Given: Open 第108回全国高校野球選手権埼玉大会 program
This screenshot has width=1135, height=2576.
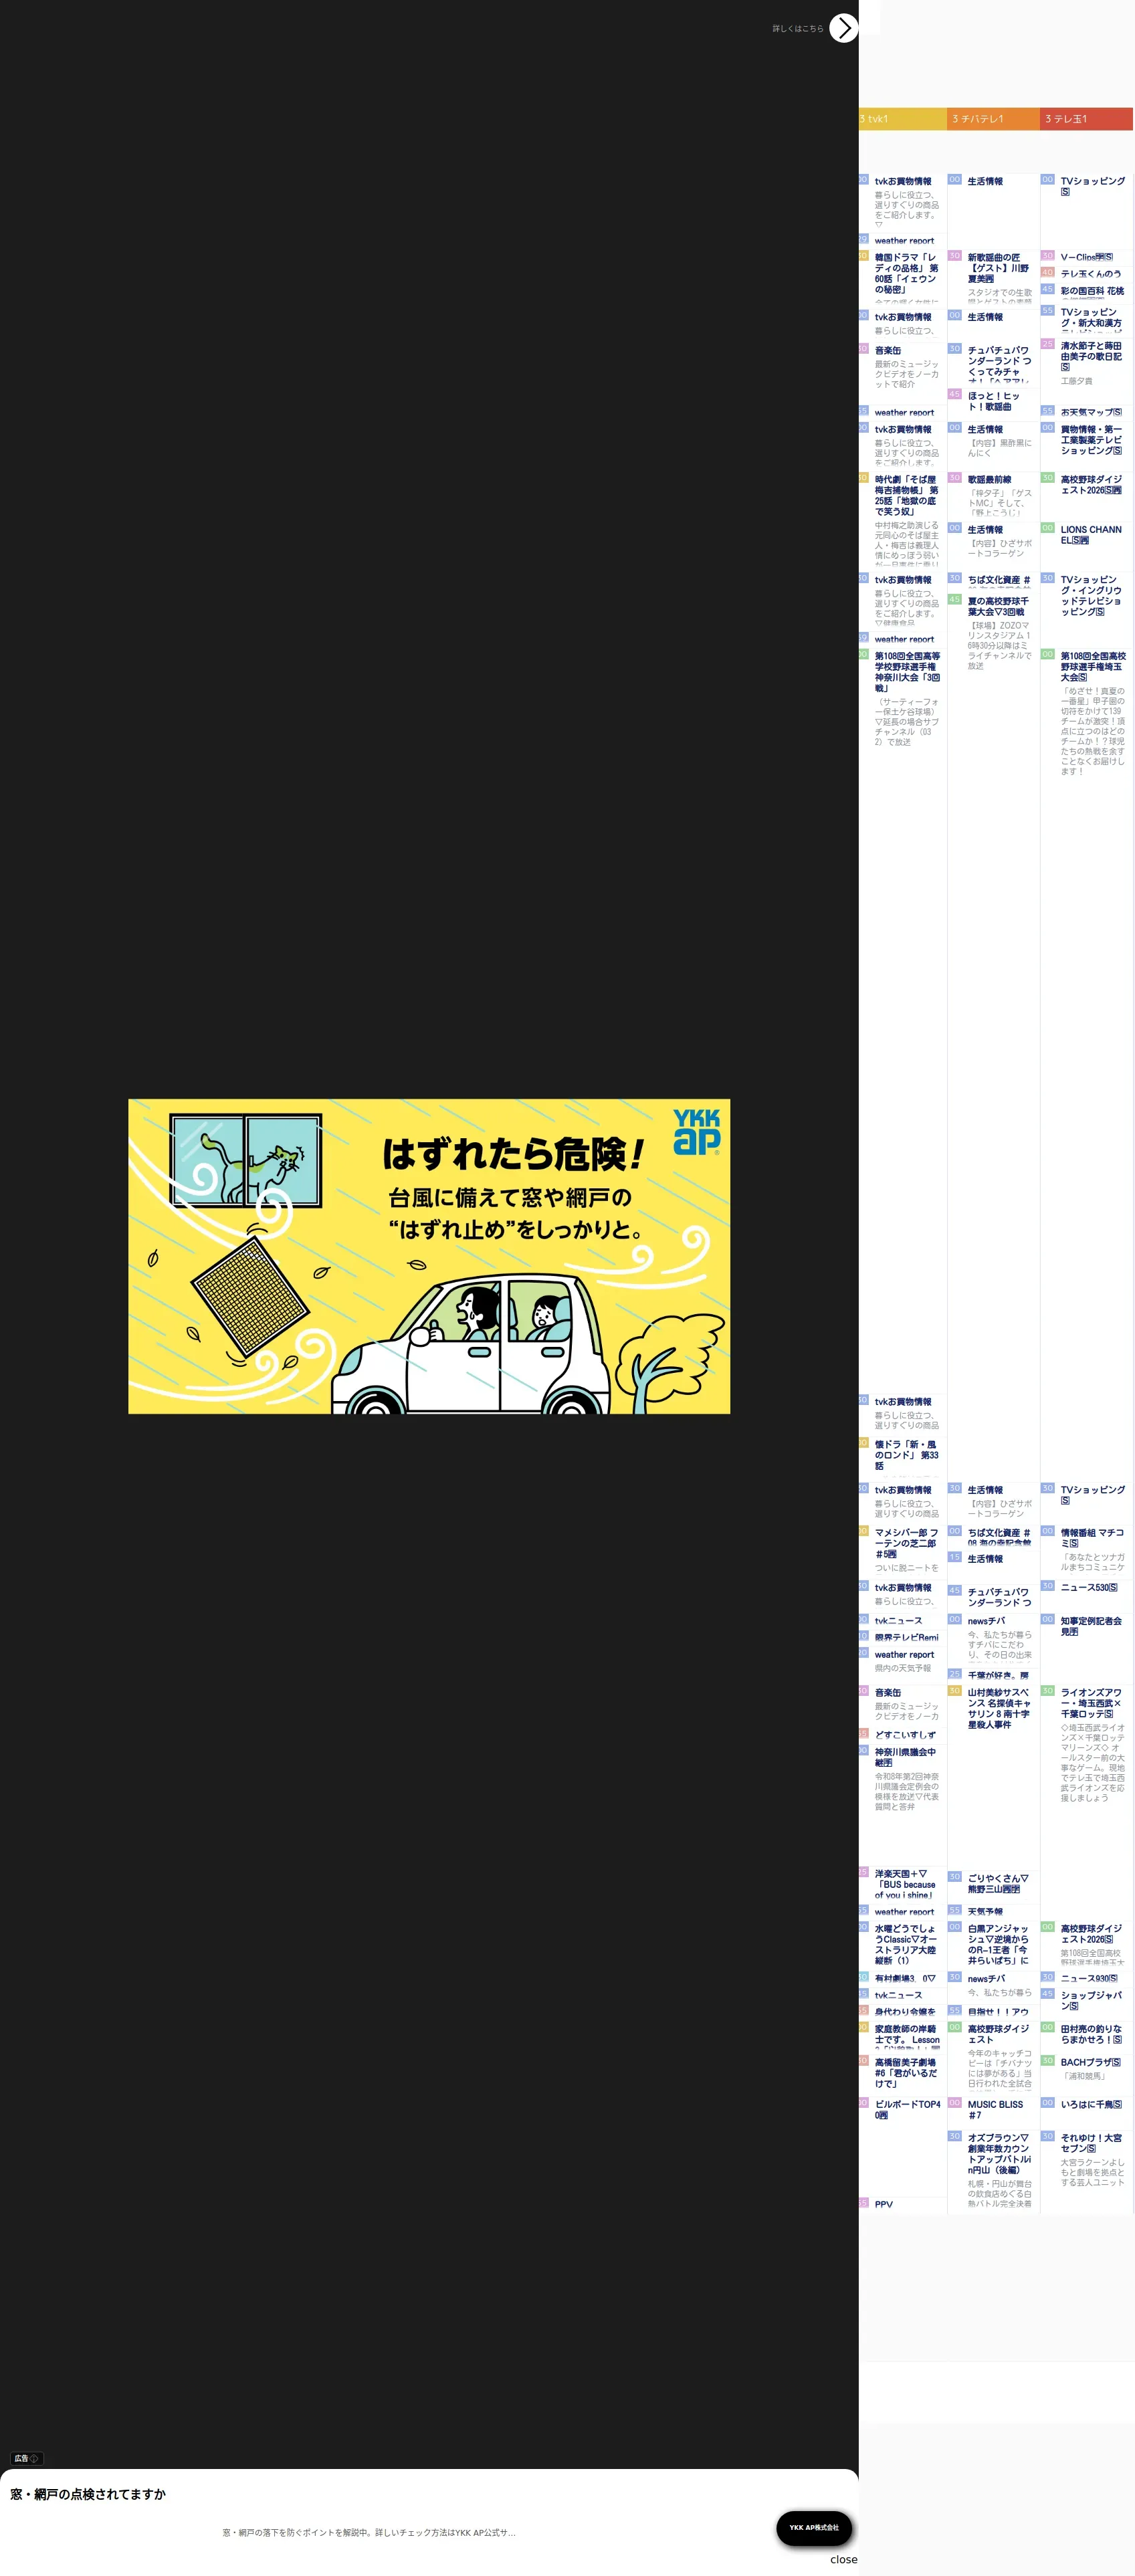Looking at the screenshot, I should click(x=1093, y=667).
